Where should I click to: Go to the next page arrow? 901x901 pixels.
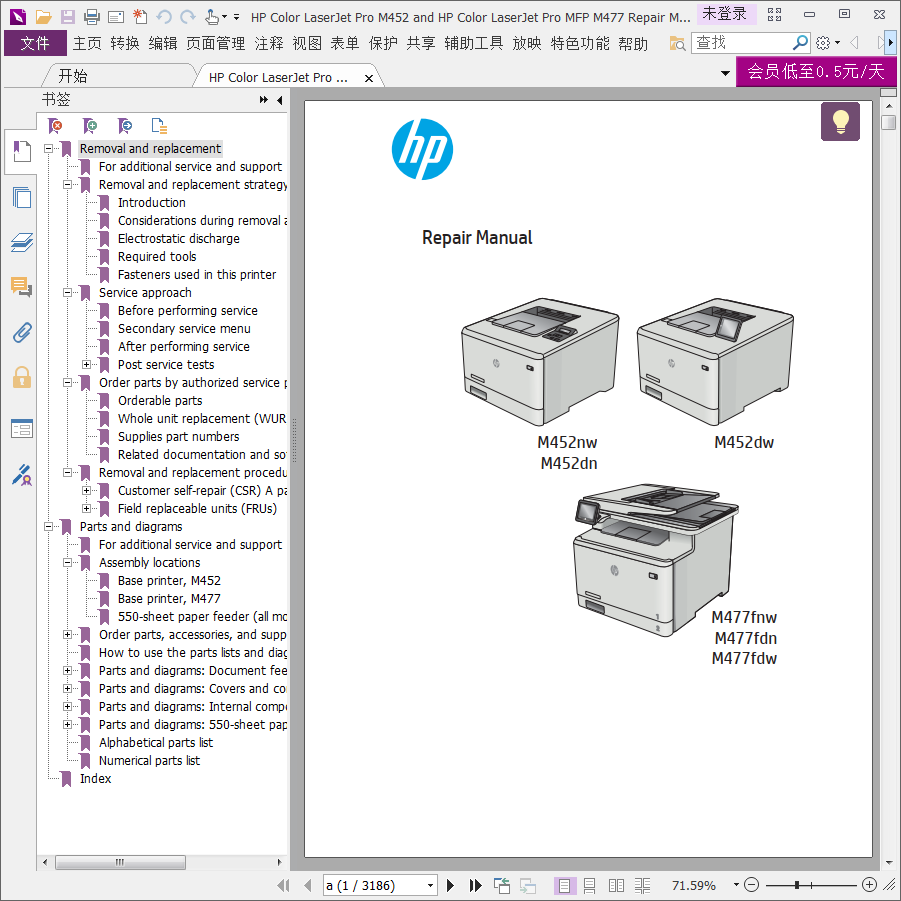[x=450, y=885]
